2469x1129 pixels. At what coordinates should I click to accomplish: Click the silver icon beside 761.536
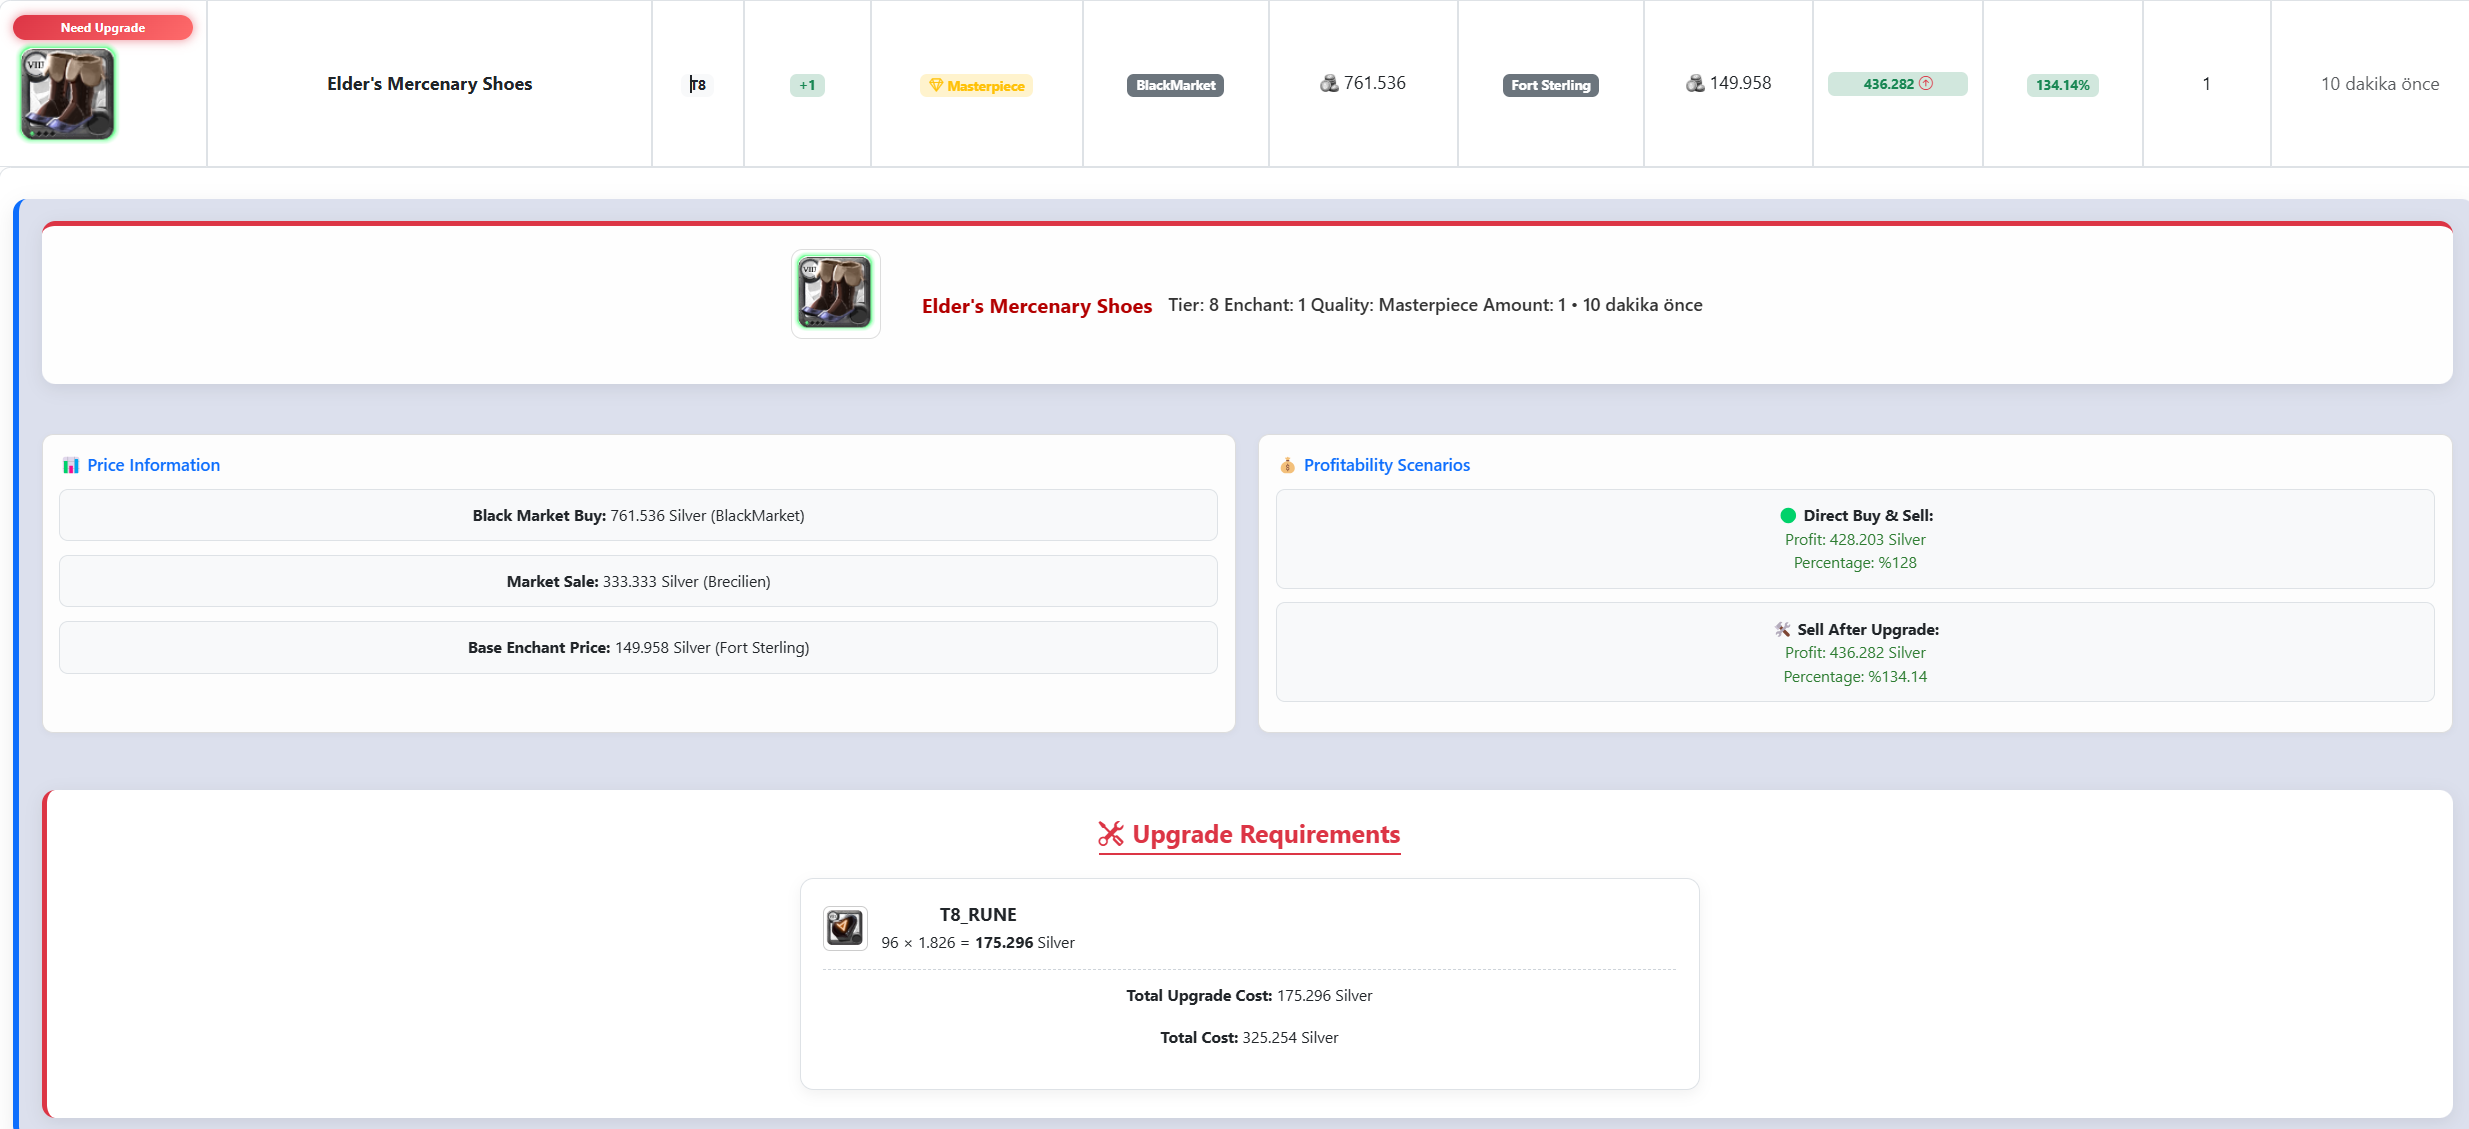[1329, 84]
